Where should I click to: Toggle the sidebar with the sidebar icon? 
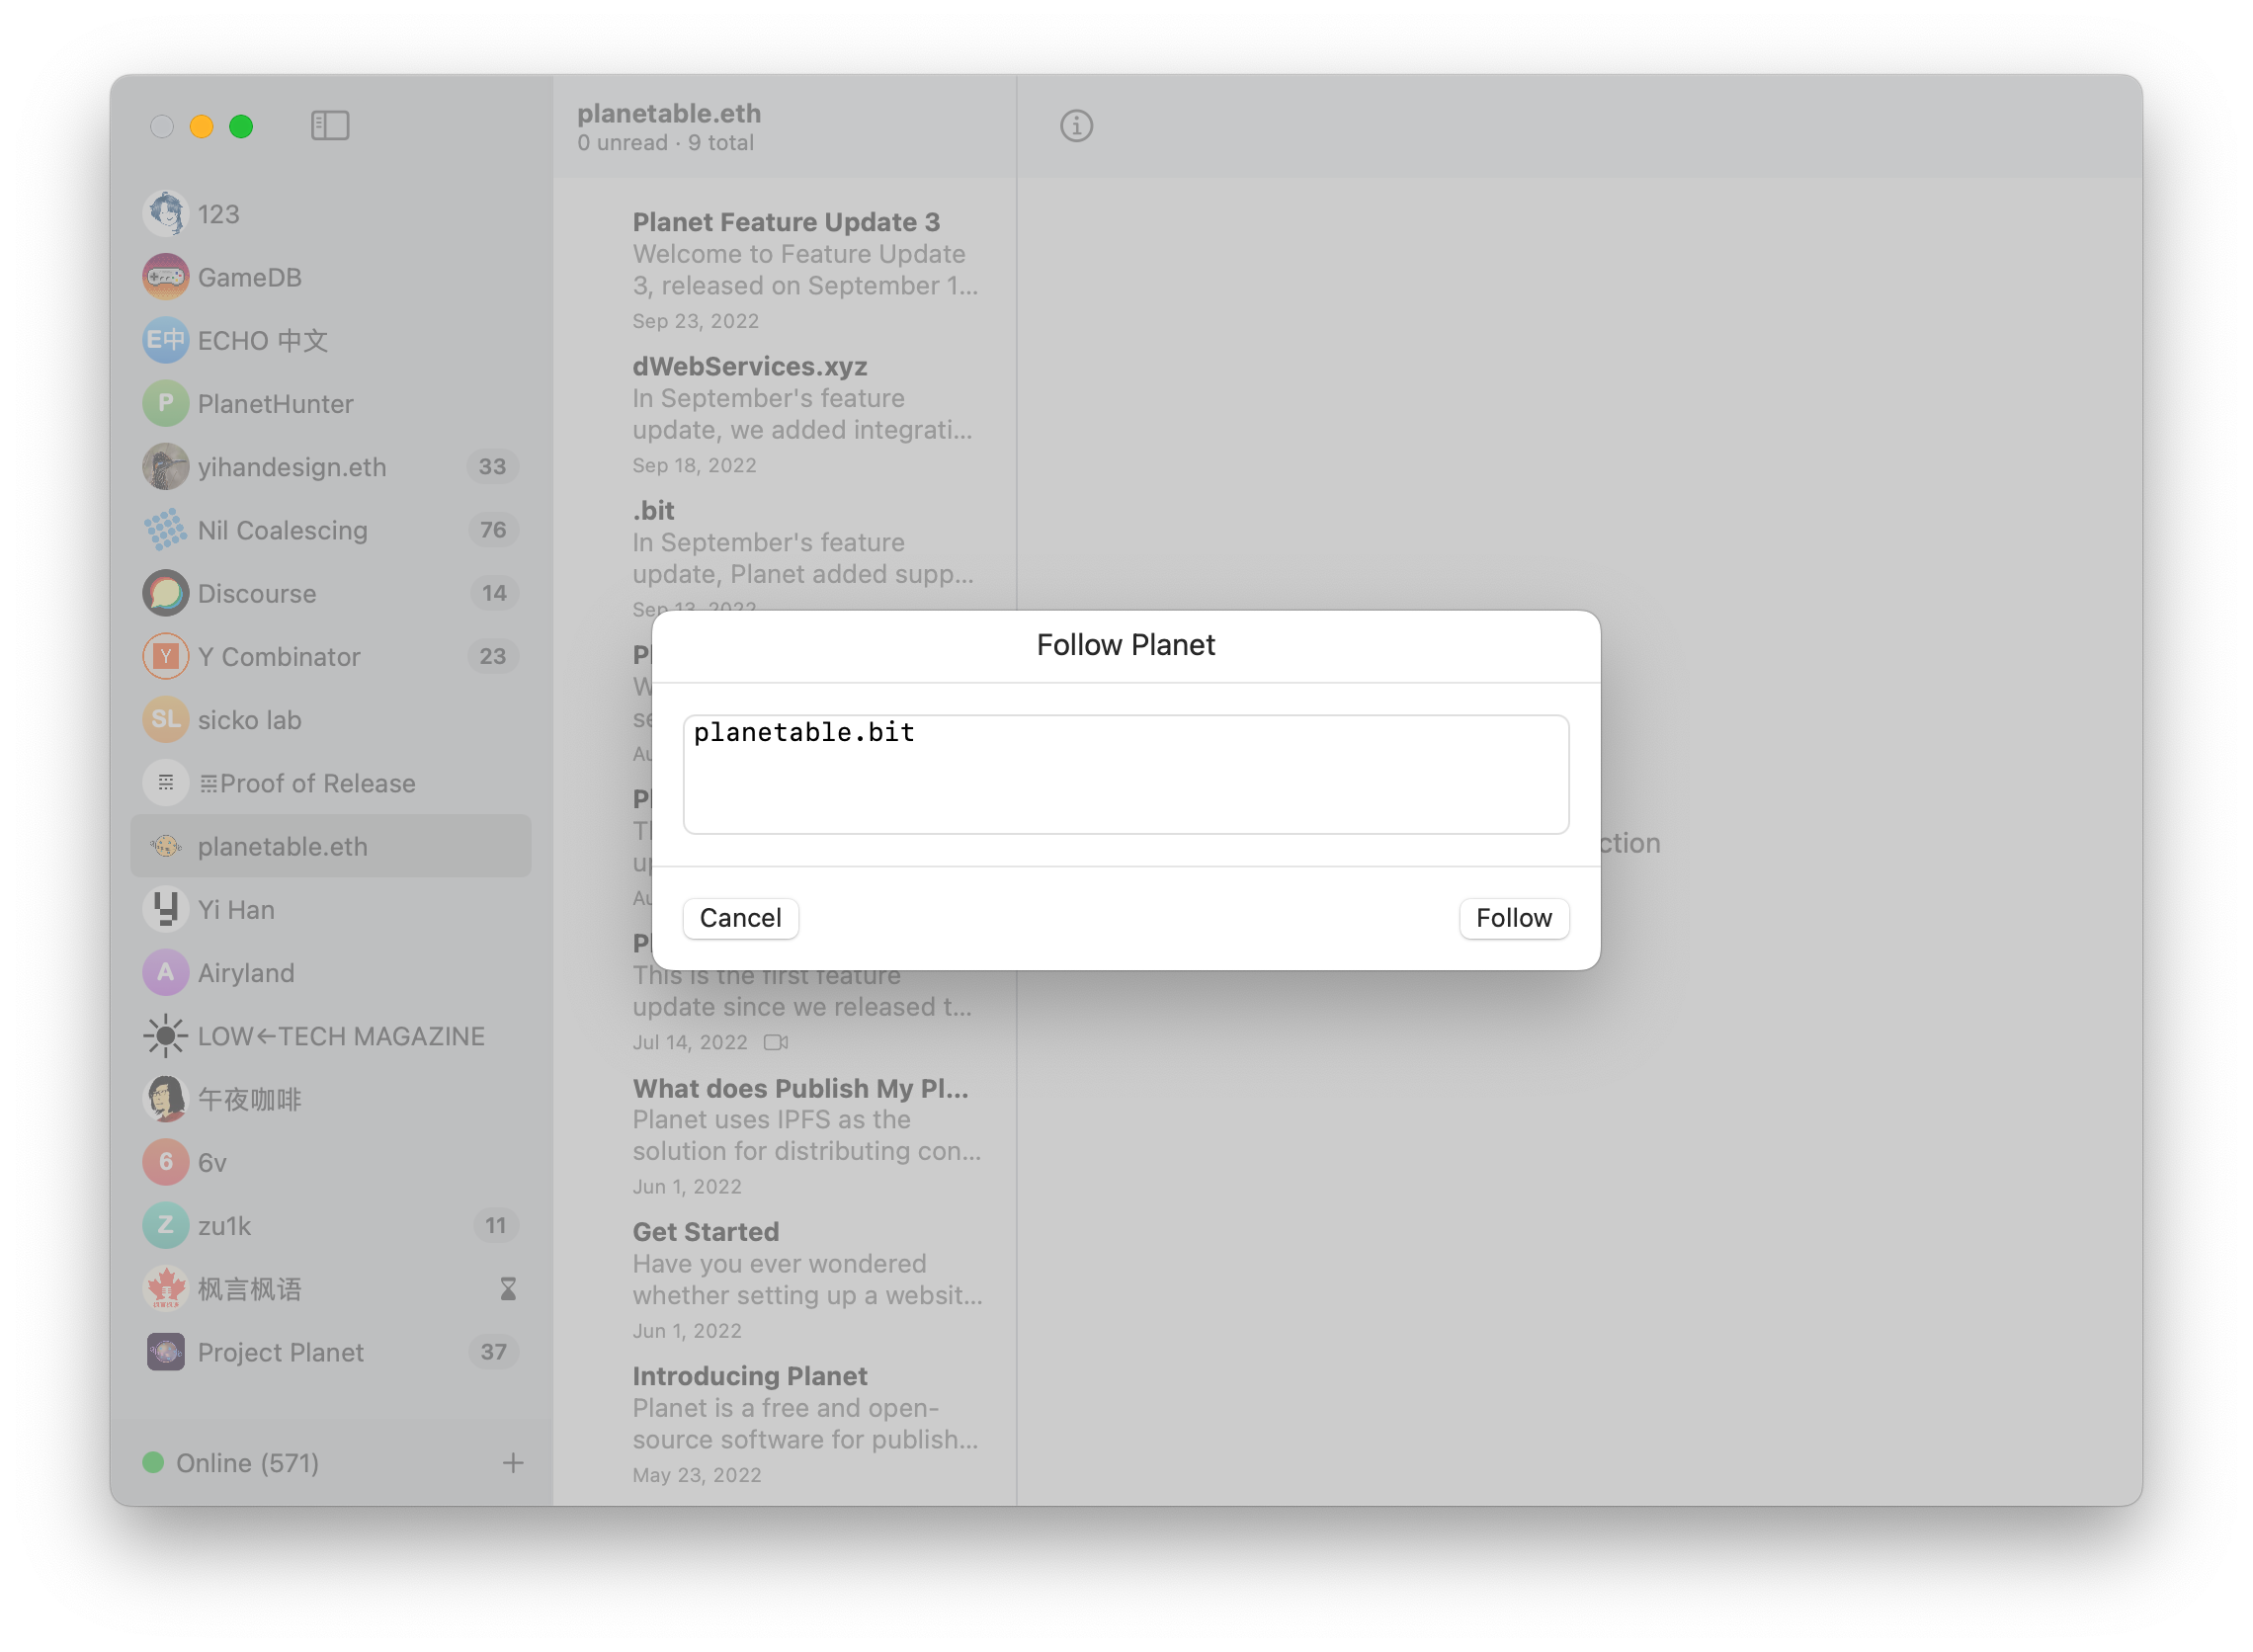click(x=330, y=126)
